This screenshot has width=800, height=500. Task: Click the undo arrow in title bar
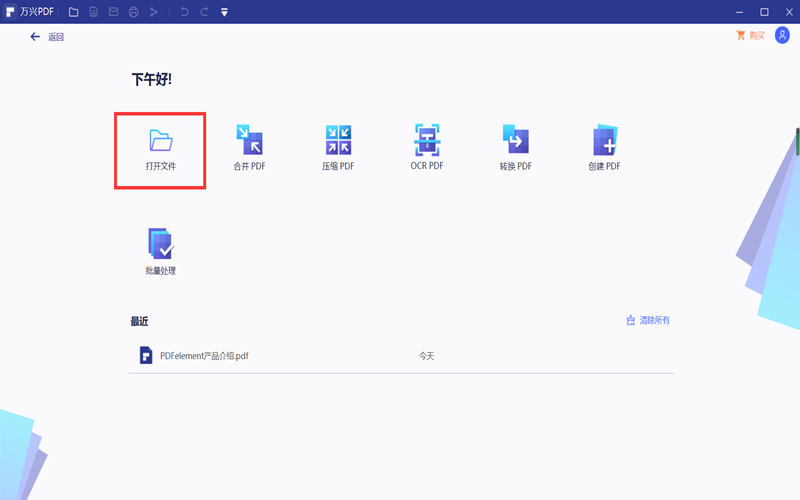coord(184,12)
